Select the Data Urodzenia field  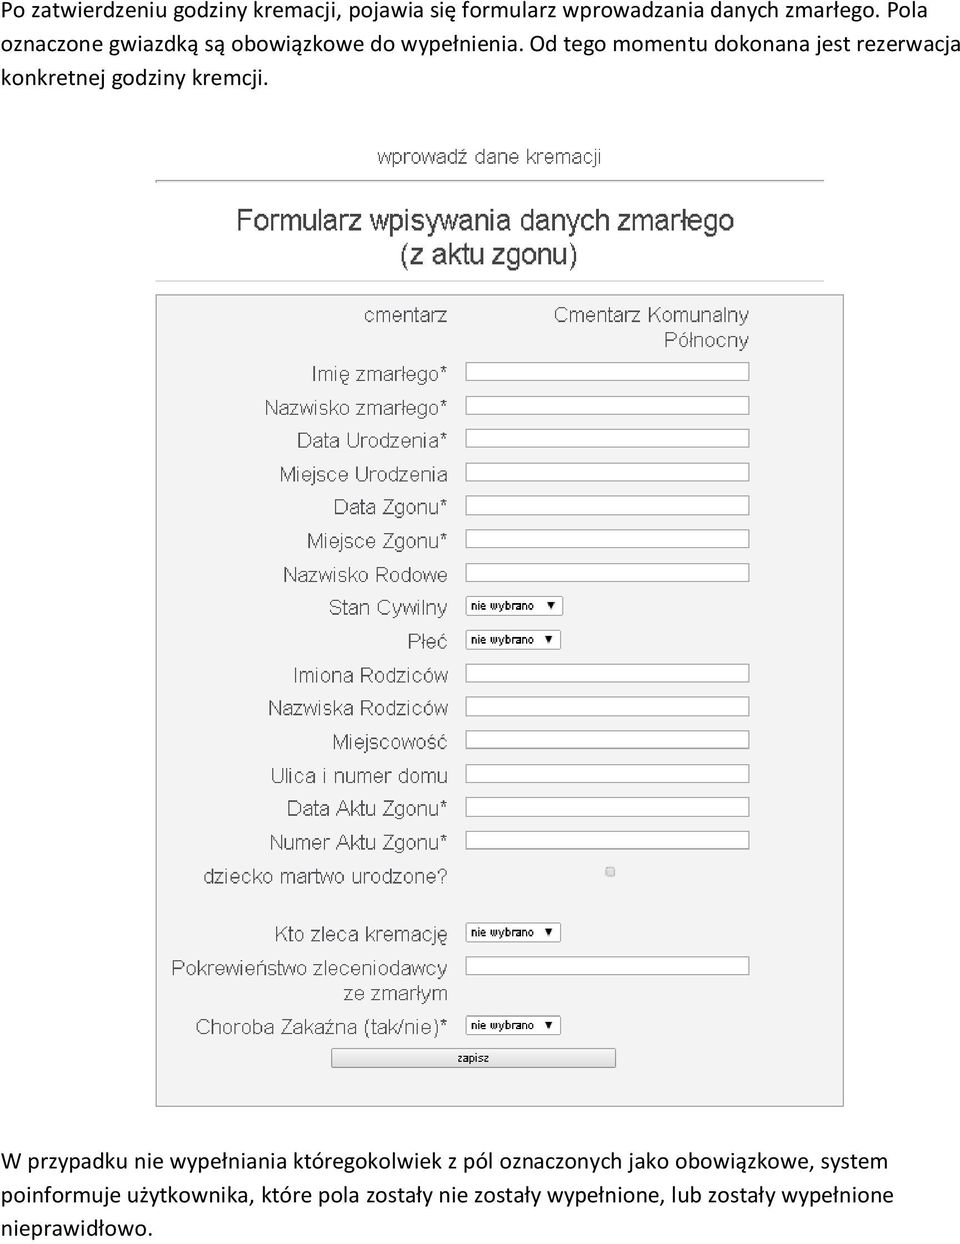tap(607, 438)
